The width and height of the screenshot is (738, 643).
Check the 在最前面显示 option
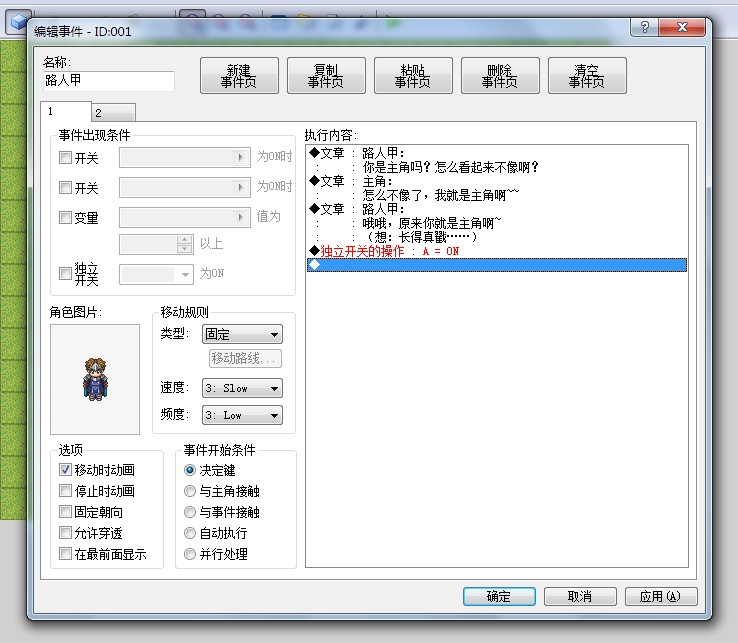[65, 554]
